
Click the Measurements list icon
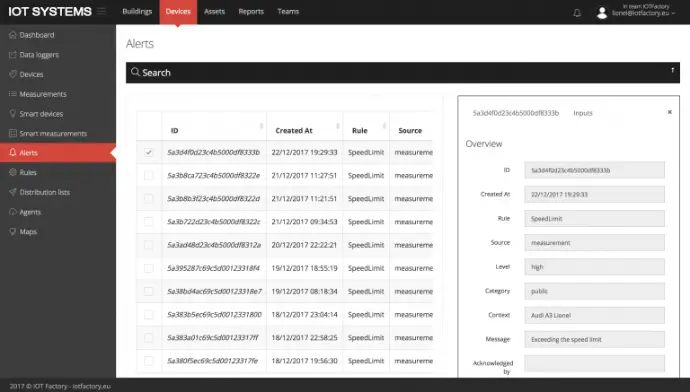(x=12, y=94)
